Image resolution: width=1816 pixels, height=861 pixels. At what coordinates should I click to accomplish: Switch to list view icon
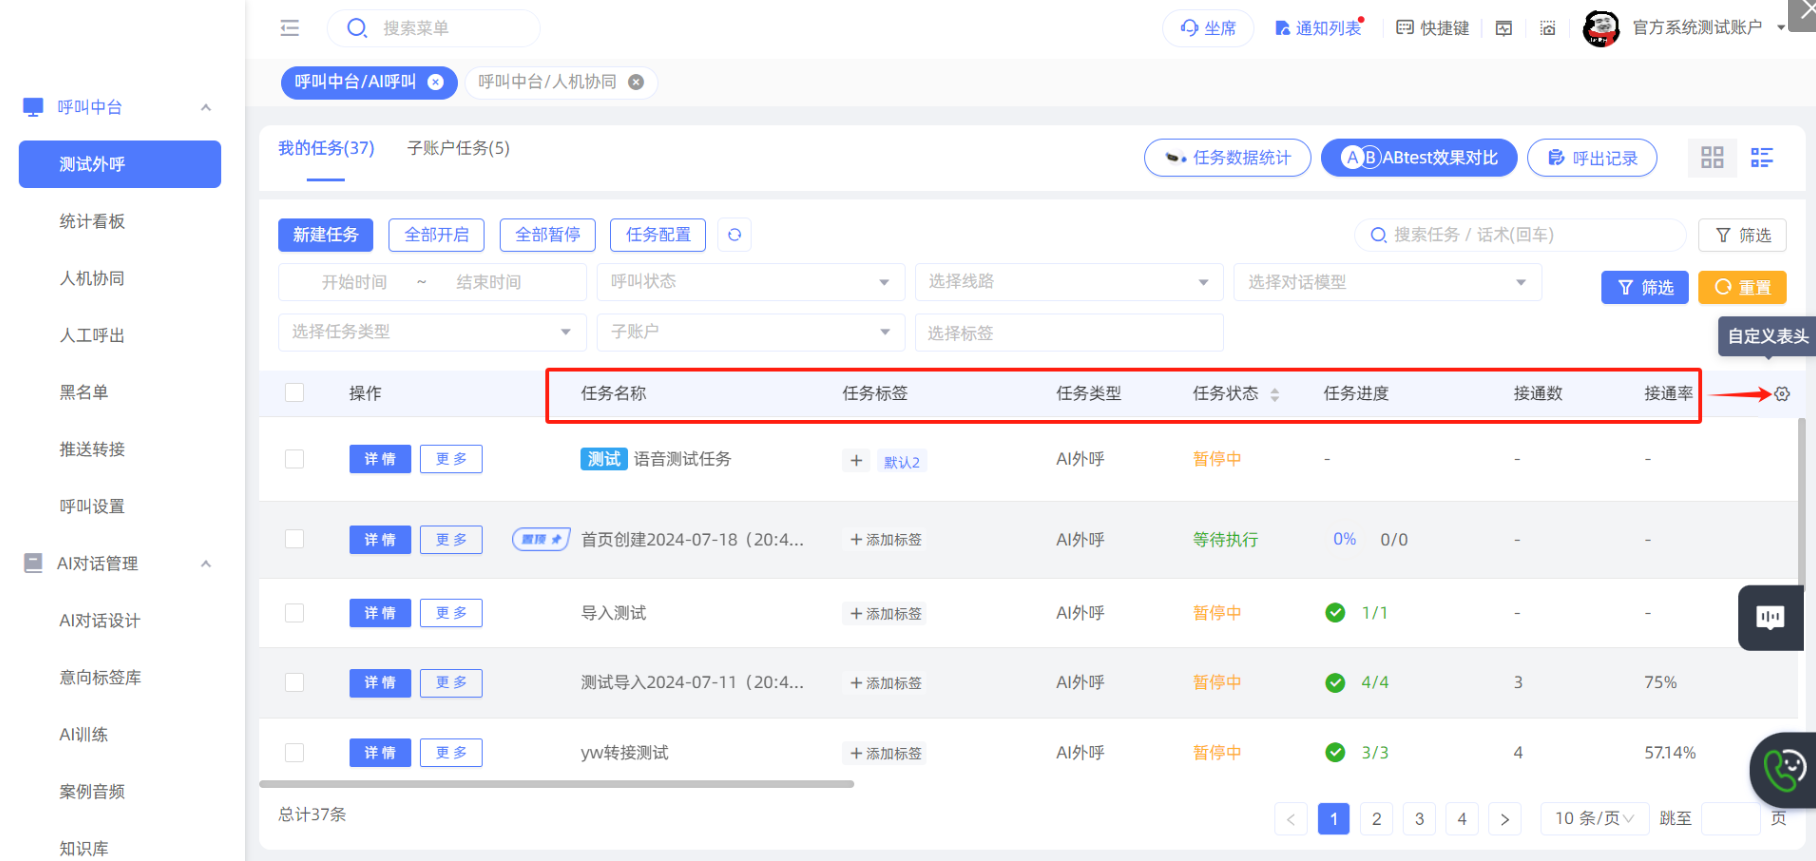point(1761,158)
